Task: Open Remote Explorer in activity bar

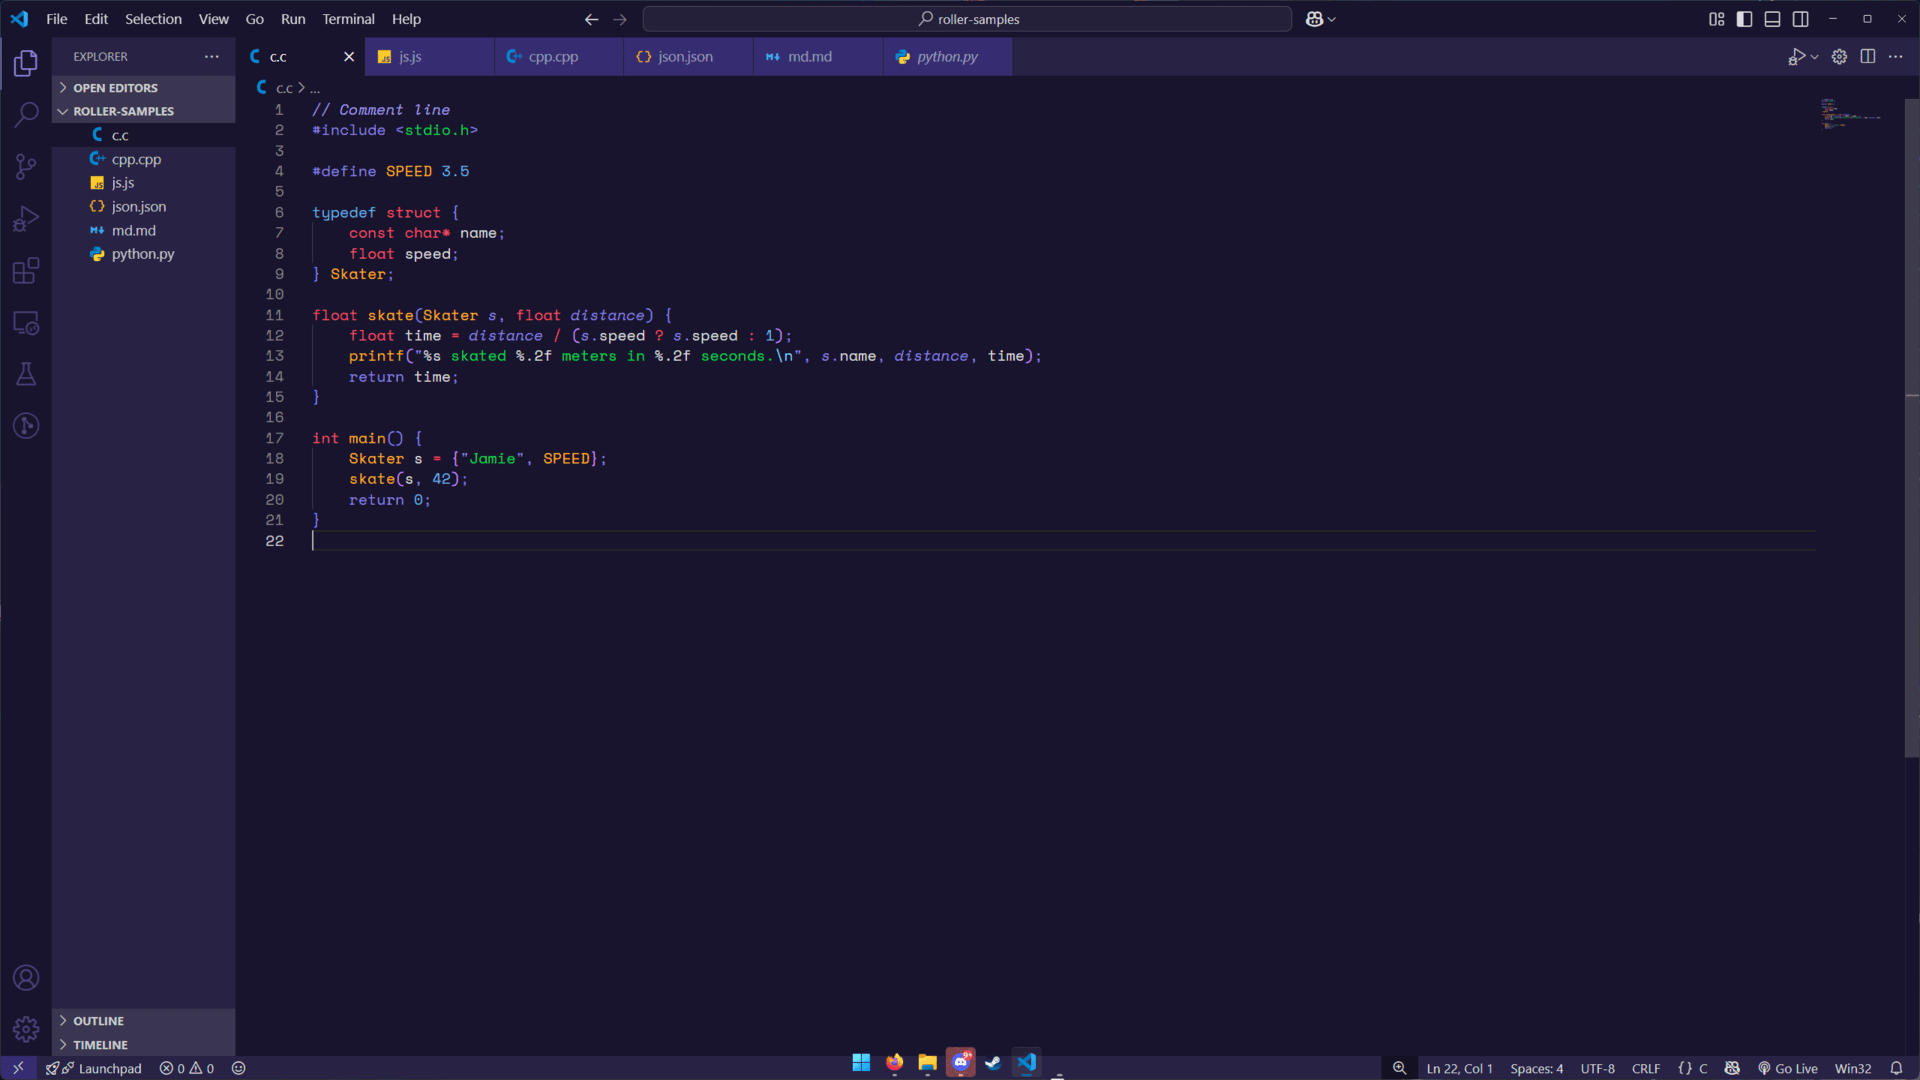Action: (26, 323)
